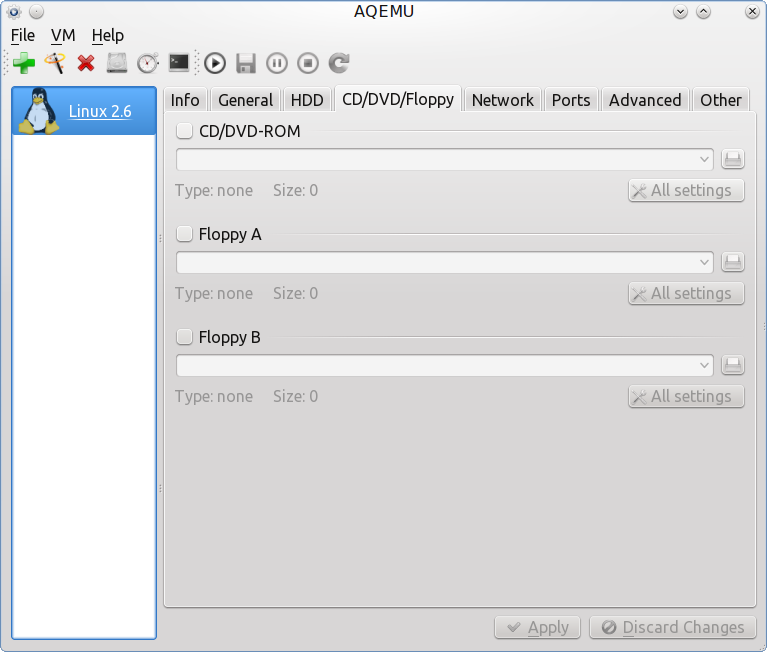Image resolution: width=767 pixels, height=652 pixels.
Task: Switch to the Other tab
Action: (721, 100)
